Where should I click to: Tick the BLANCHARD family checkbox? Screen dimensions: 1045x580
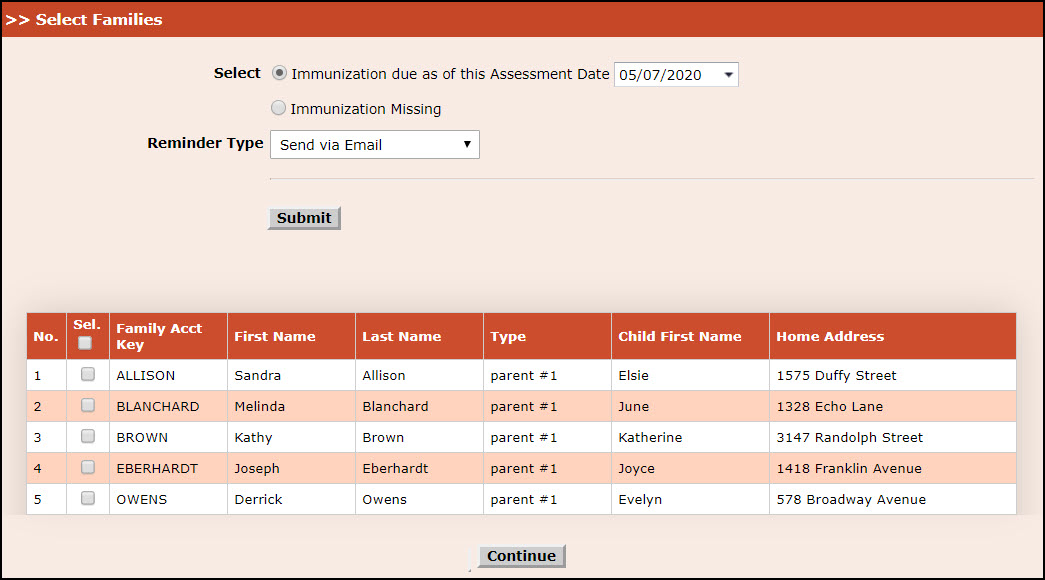(88, 406)
